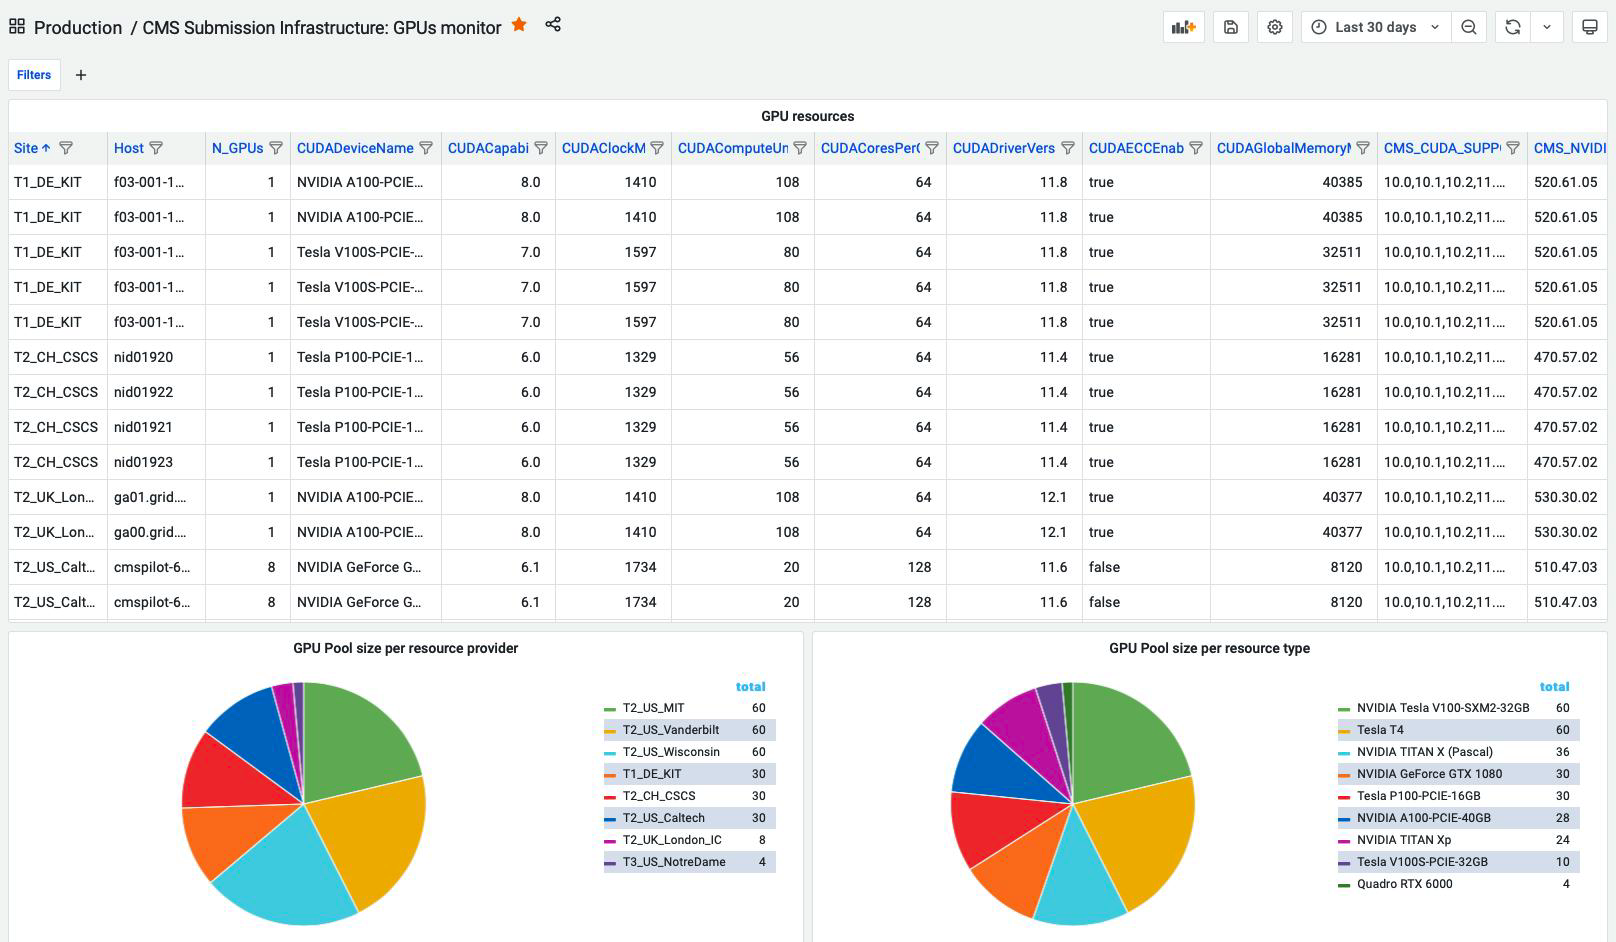Screen dimensions: 1616x942
Task: Select the Filters tab
Action: [x=34, y=75]
